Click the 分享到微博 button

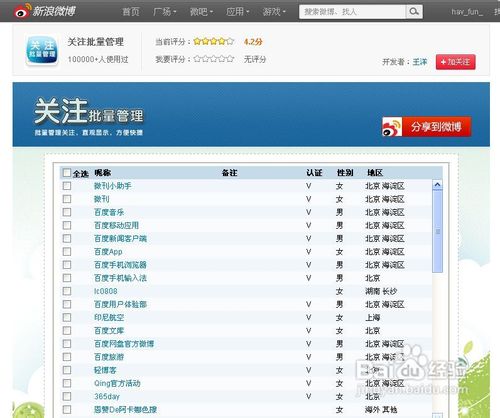click(427, 127)
